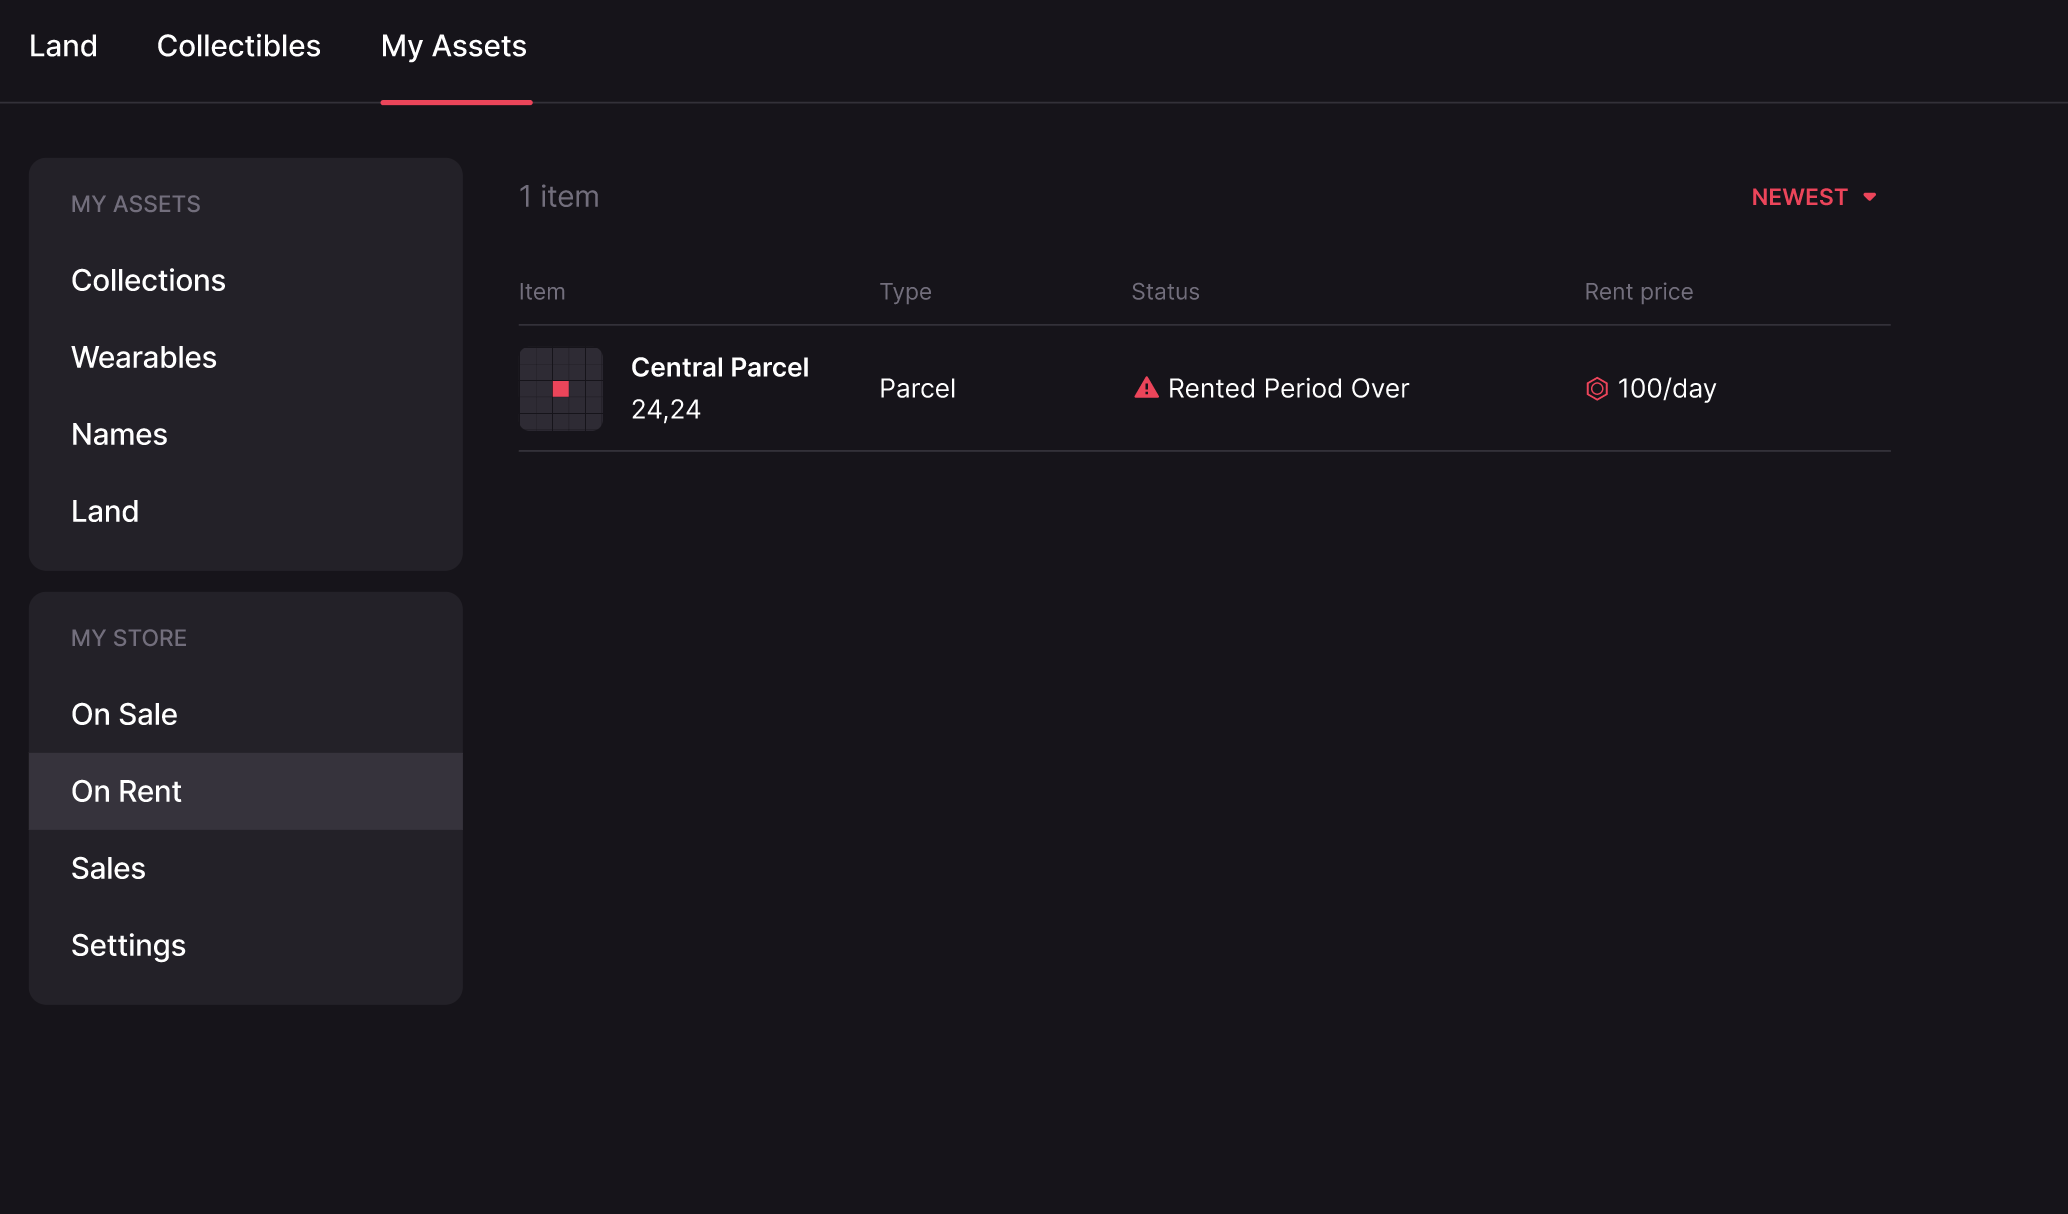Viewport: 2068px width, 1214px height.
Task: Switch to the Collectibles top tab
Action: pyautogui.click(x=239, y=46)
